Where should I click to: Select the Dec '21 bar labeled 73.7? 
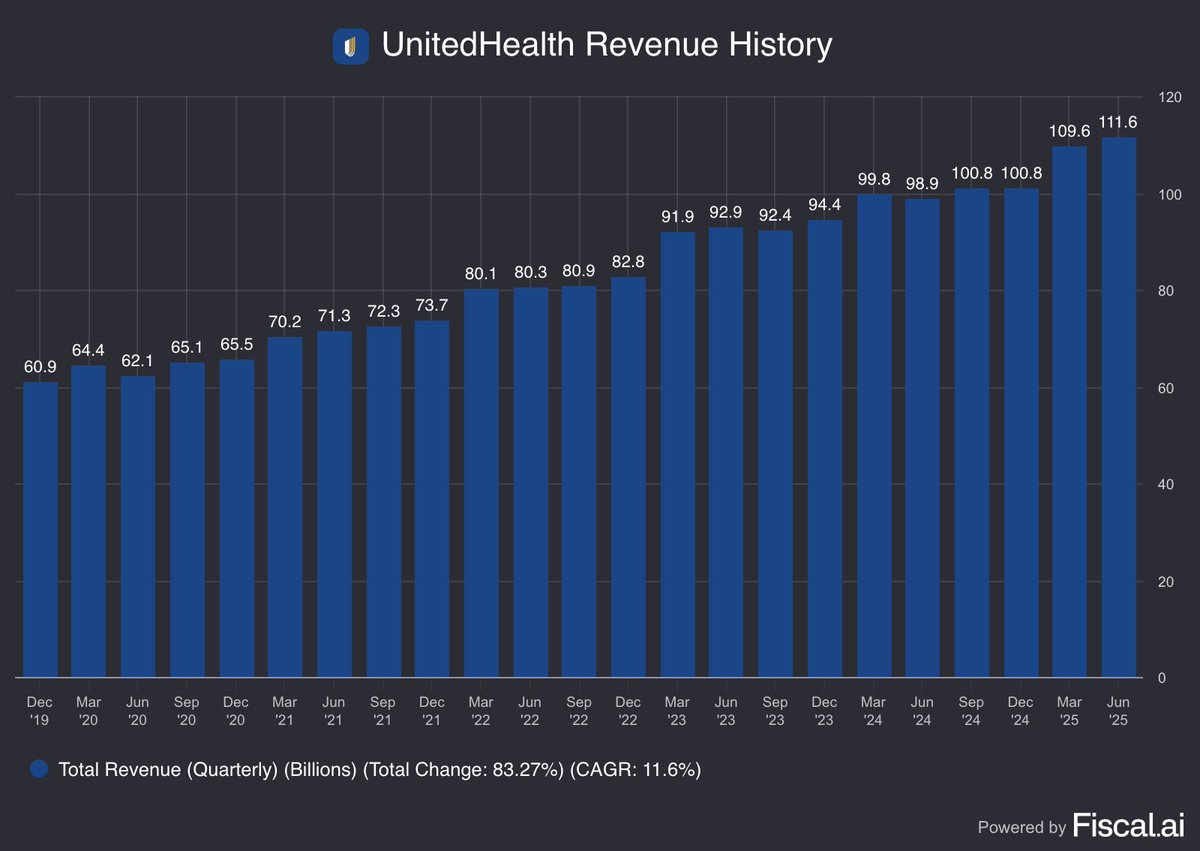pos(433,498)
